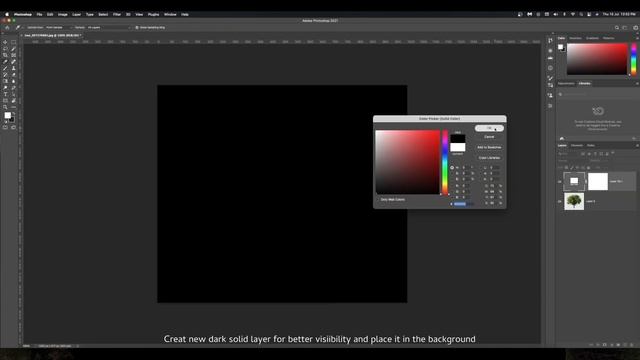Switch to the Channels tab
The image size is (640, 360).
pos(577,145)
